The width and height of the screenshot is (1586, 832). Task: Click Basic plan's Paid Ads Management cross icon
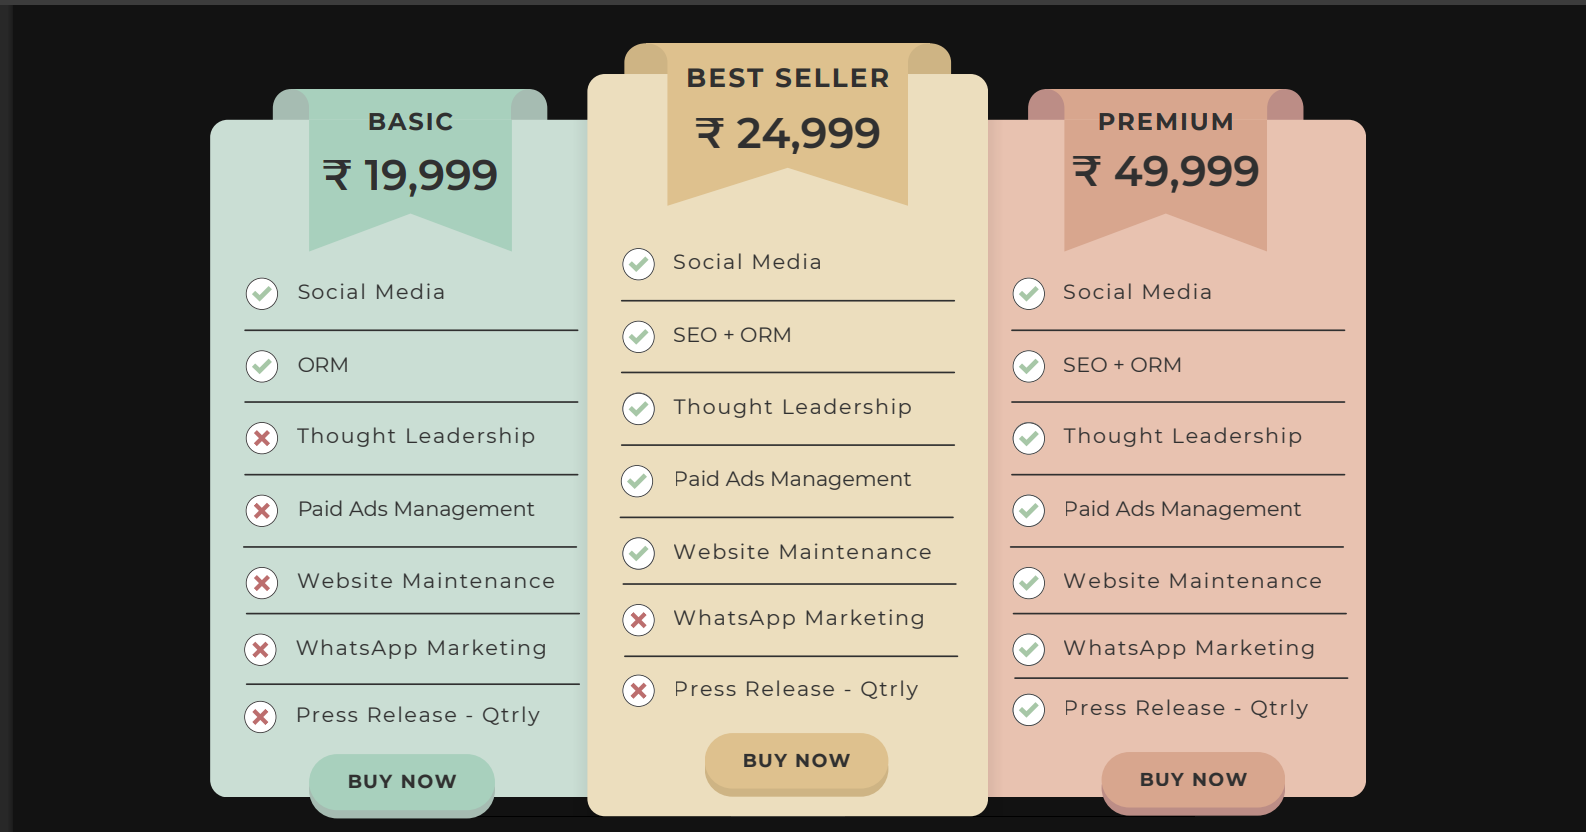262,511
